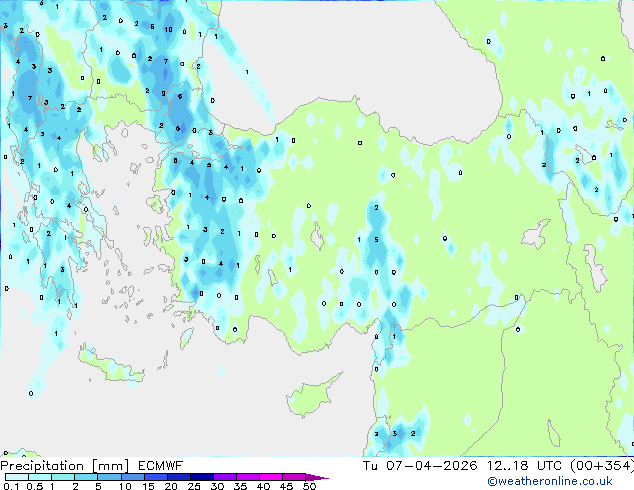634x490 pixels.
Task: Click the legend scale label "25"
Action: point(194,486)
